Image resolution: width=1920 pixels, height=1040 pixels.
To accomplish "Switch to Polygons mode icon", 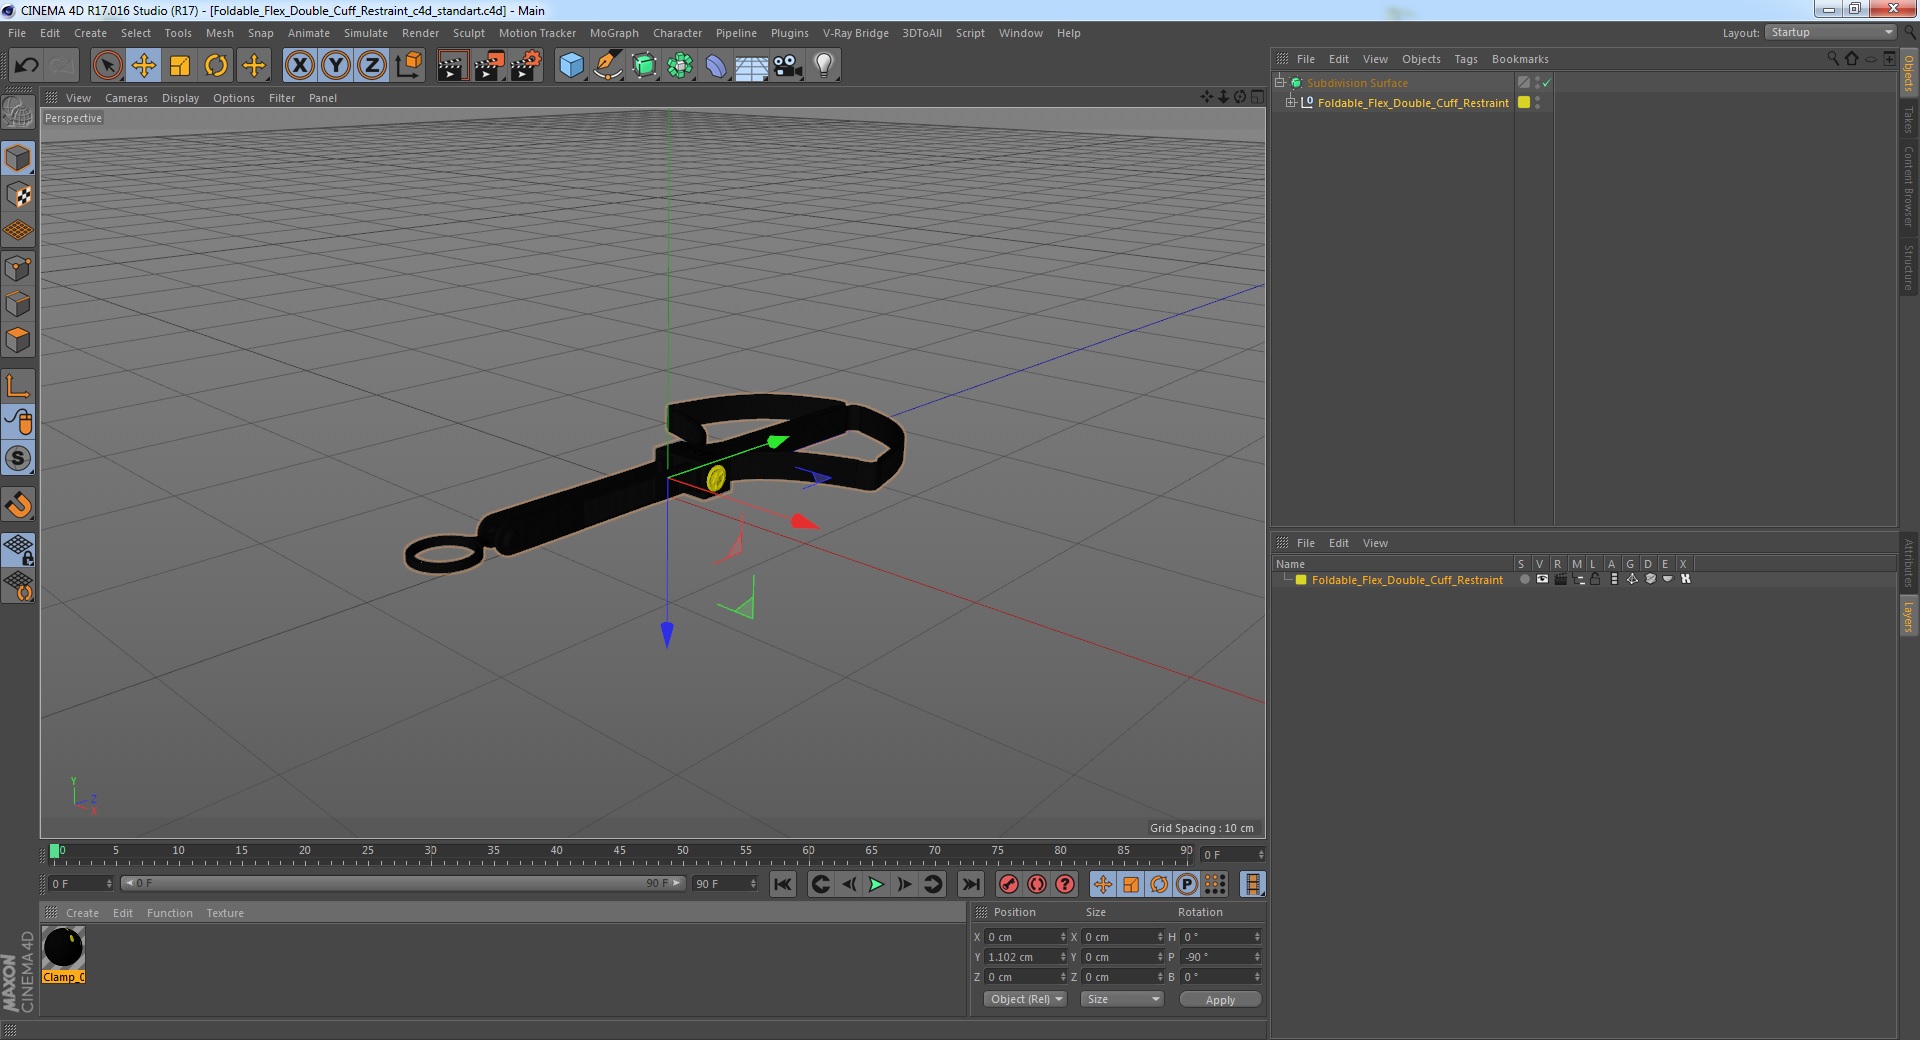I will 18,340.
